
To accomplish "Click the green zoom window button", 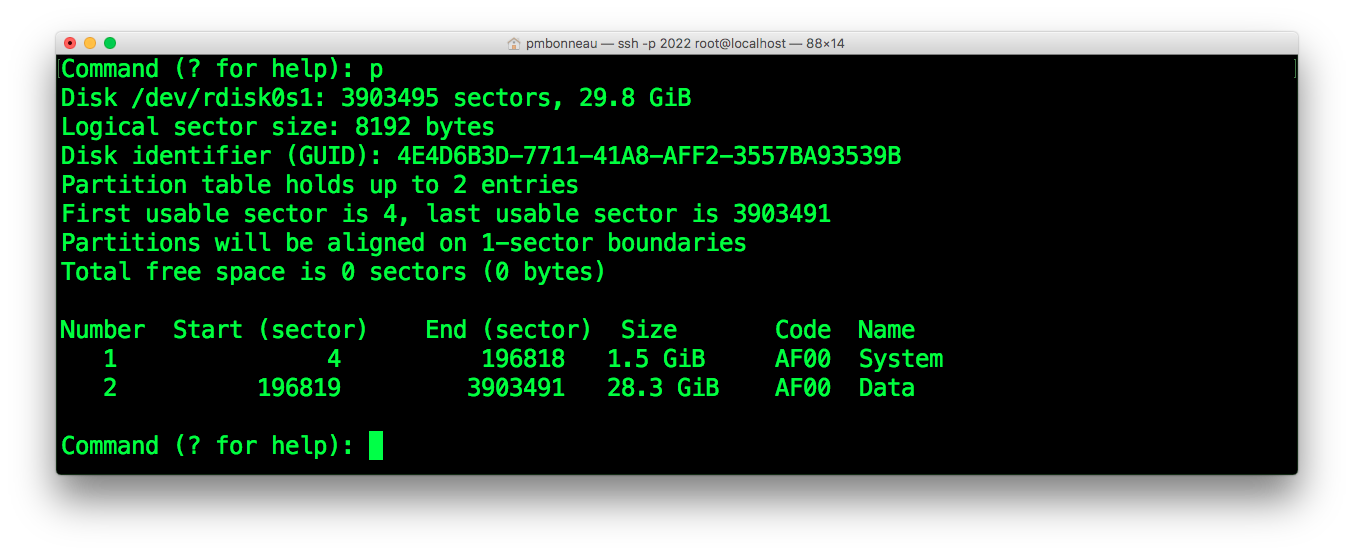I will pos(110,43).
